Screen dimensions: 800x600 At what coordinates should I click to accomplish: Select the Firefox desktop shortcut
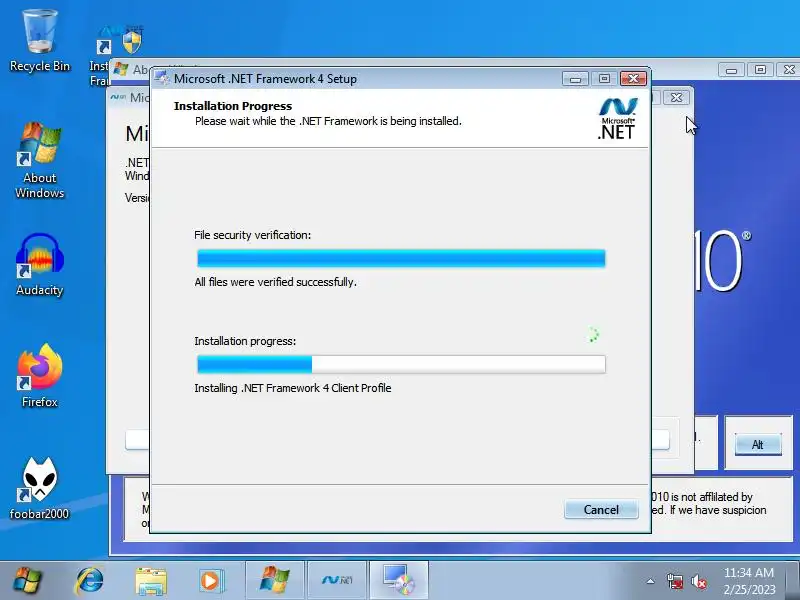tap(40, 377)
